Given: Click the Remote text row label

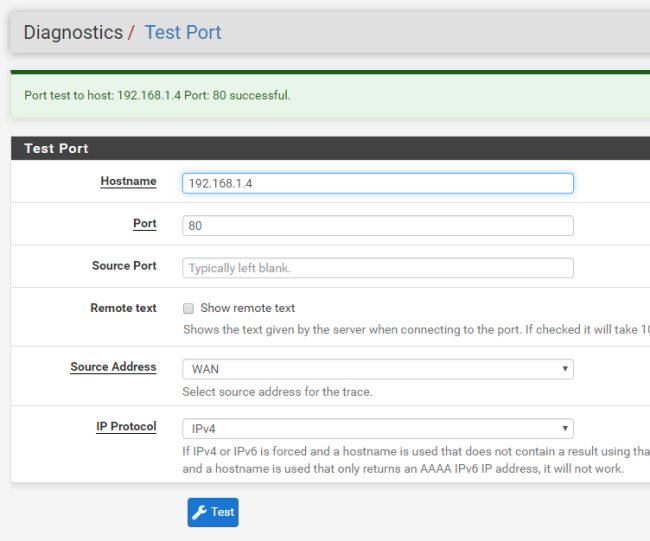Looking at the screenshot, I should click(123, 308).
